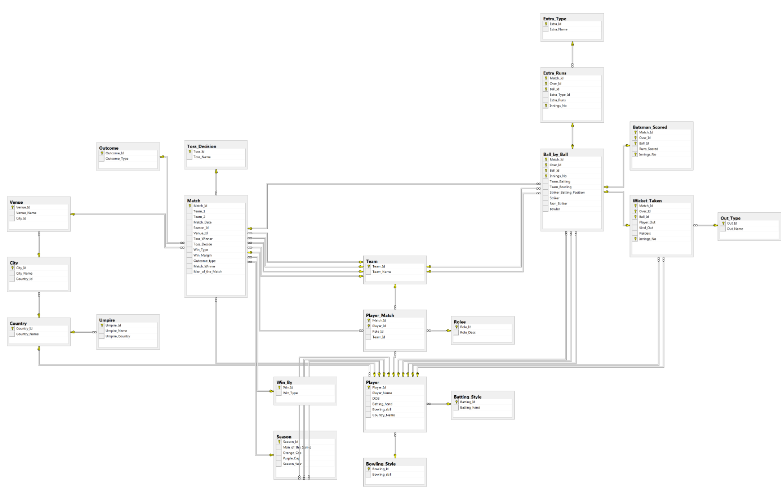Click the Bowling_Id primary key icon
This screenshot has width=783, height=495.
pyautogui.click(x=369, y=469)
